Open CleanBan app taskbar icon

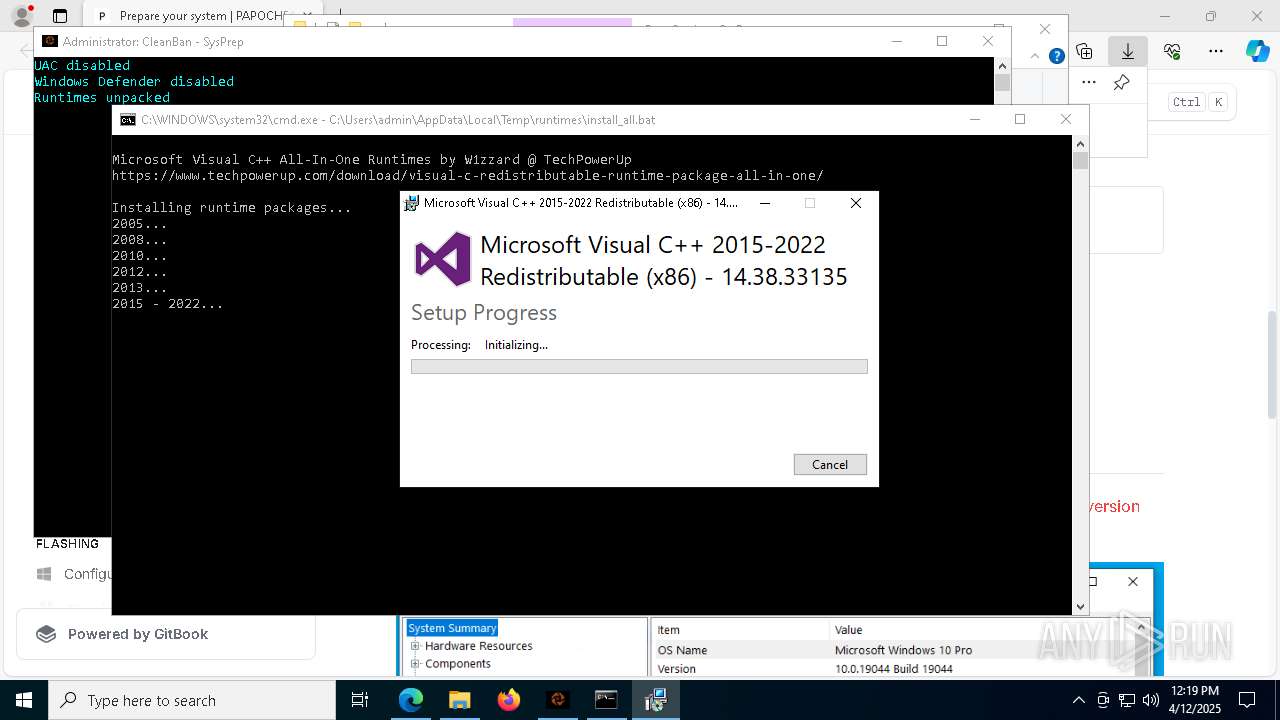click(x=558, y=700)
